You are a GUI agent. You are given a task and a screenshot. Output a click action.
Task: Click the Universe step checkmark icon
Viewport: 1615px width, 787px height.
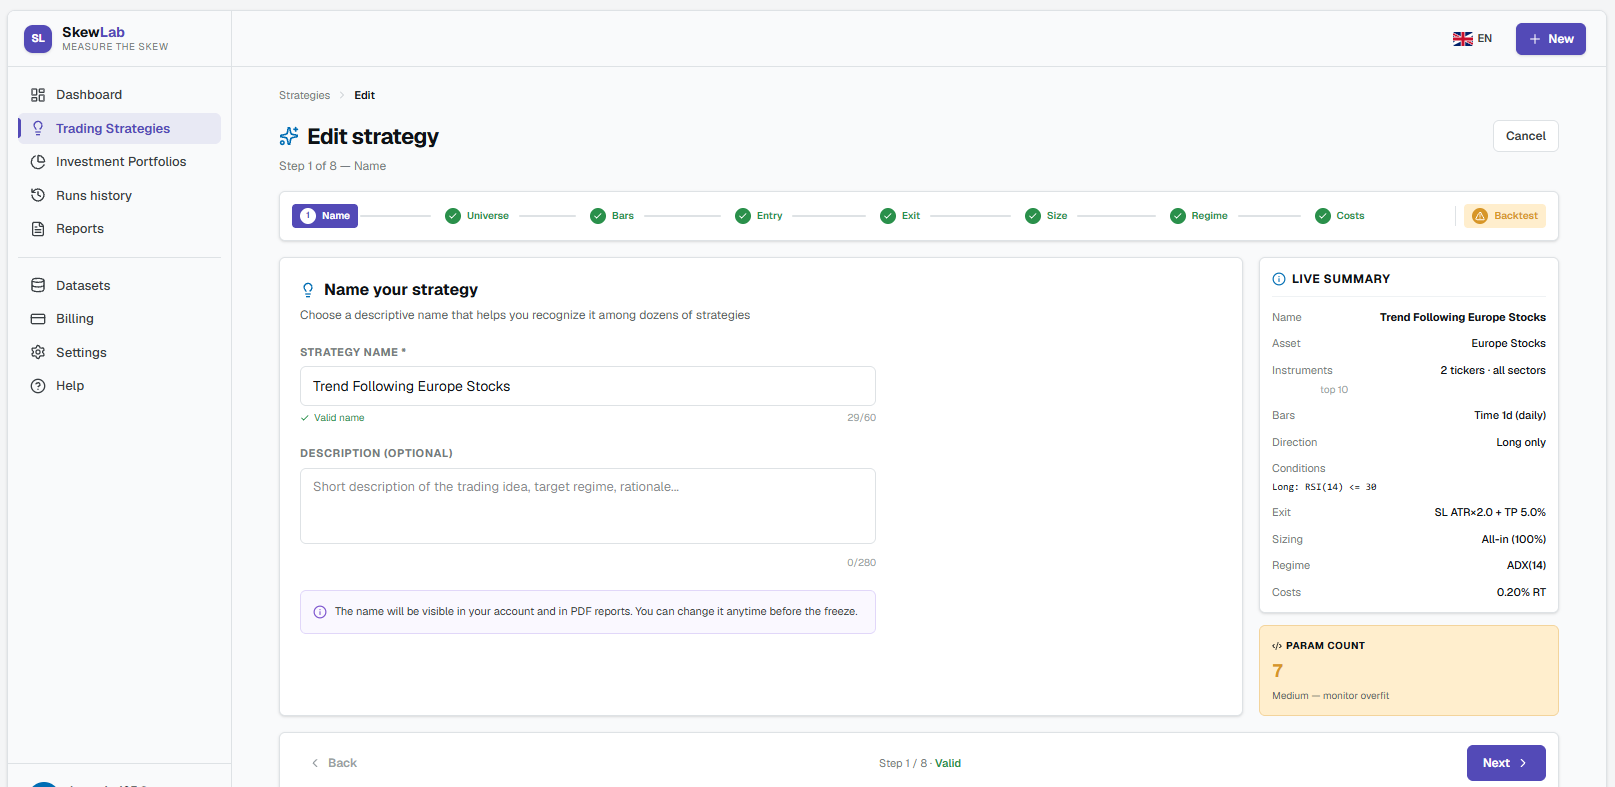(453, 216)
